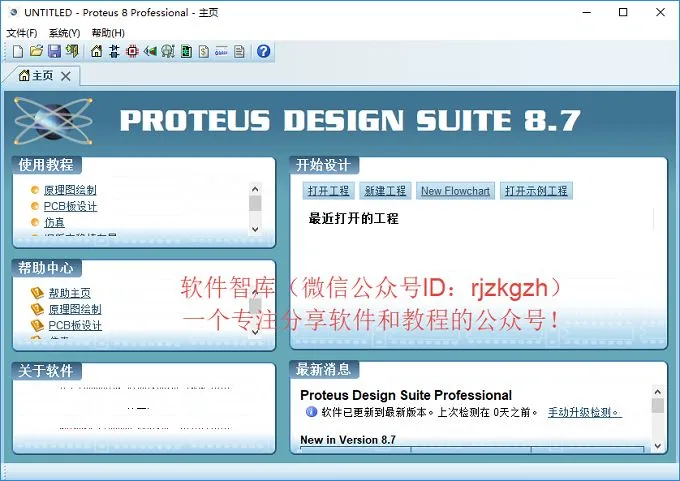The width and height of the screenshot is (680, 481).
Task: Open the Source Code toolbar icon
Action: [x=221, y=51]
